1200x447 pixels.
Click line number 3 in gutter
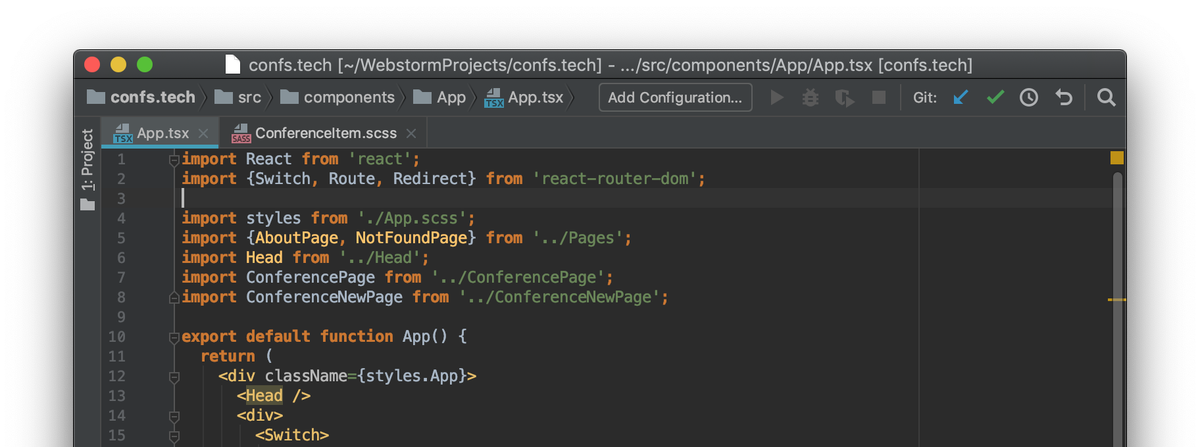(x=120, y=198)
